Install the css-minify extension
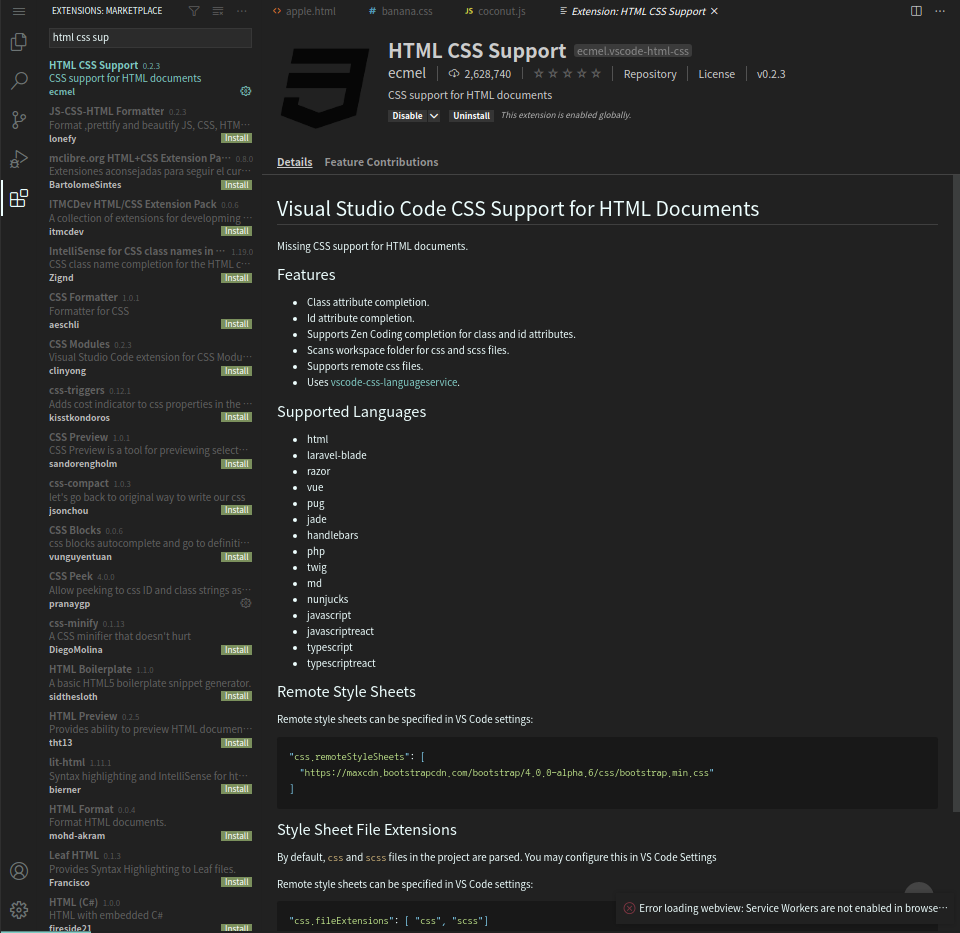This screenshot has width=960, height=933. [236, 650]
